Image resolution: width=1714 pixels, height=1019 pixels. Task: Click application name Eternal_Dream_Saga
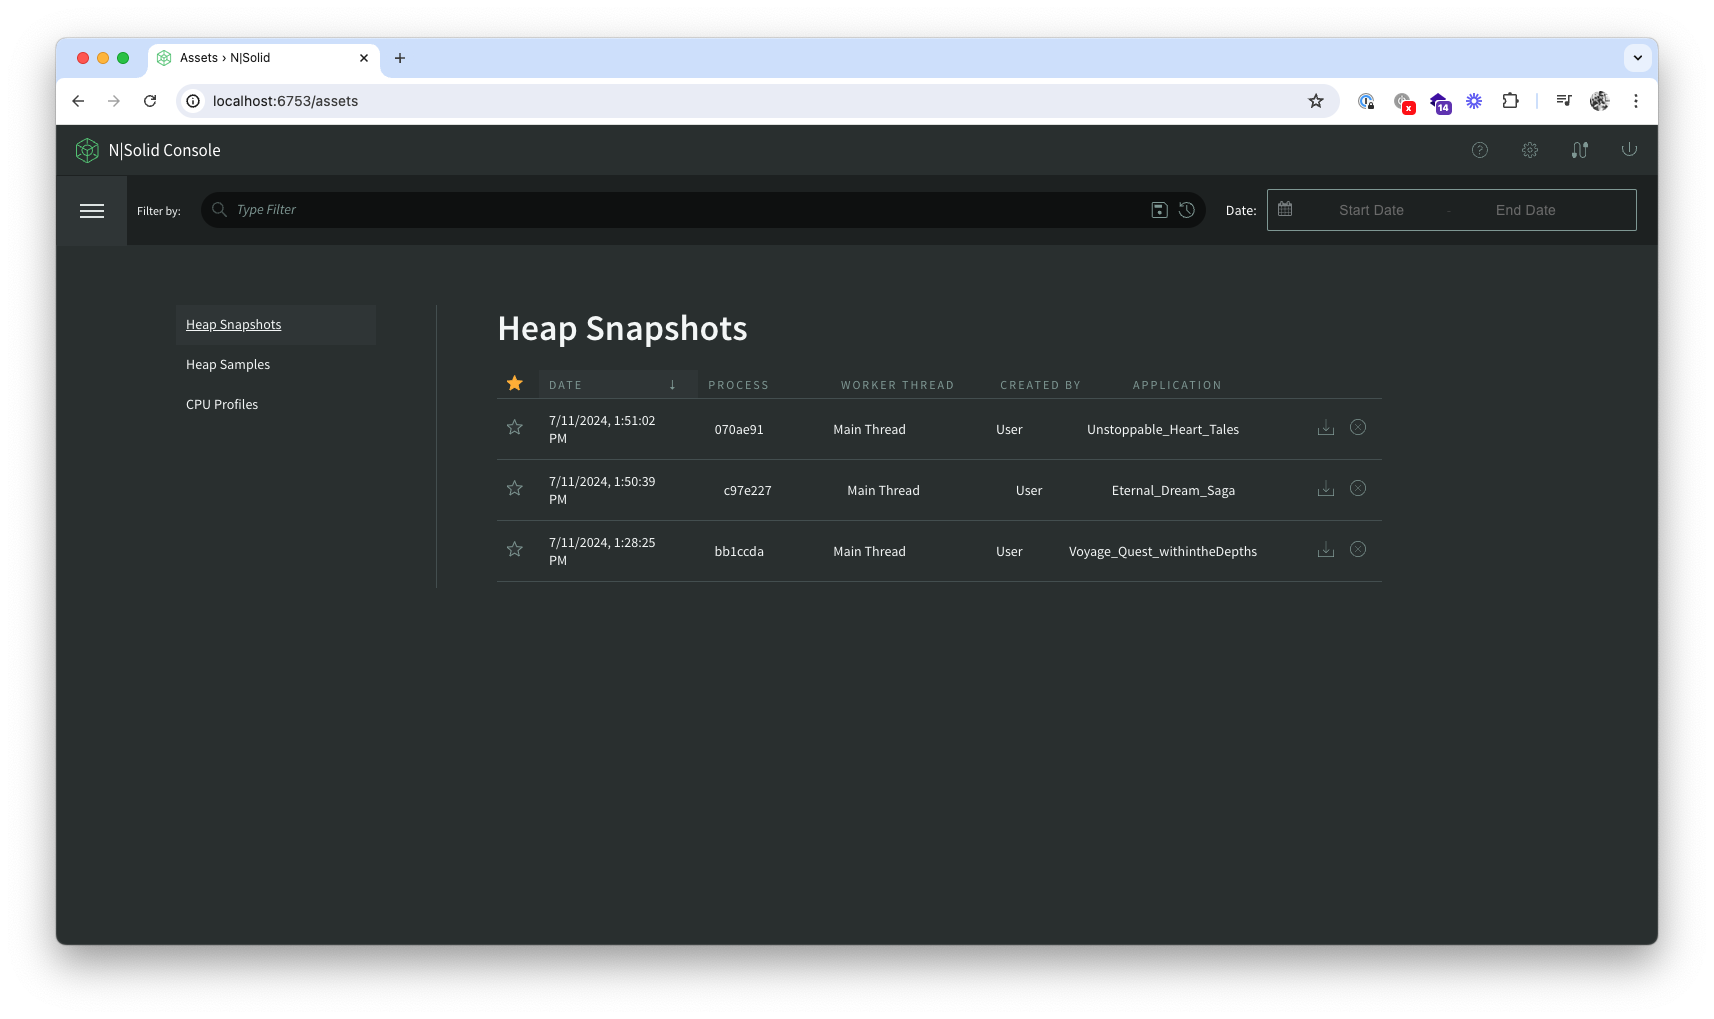(1173, 491)
